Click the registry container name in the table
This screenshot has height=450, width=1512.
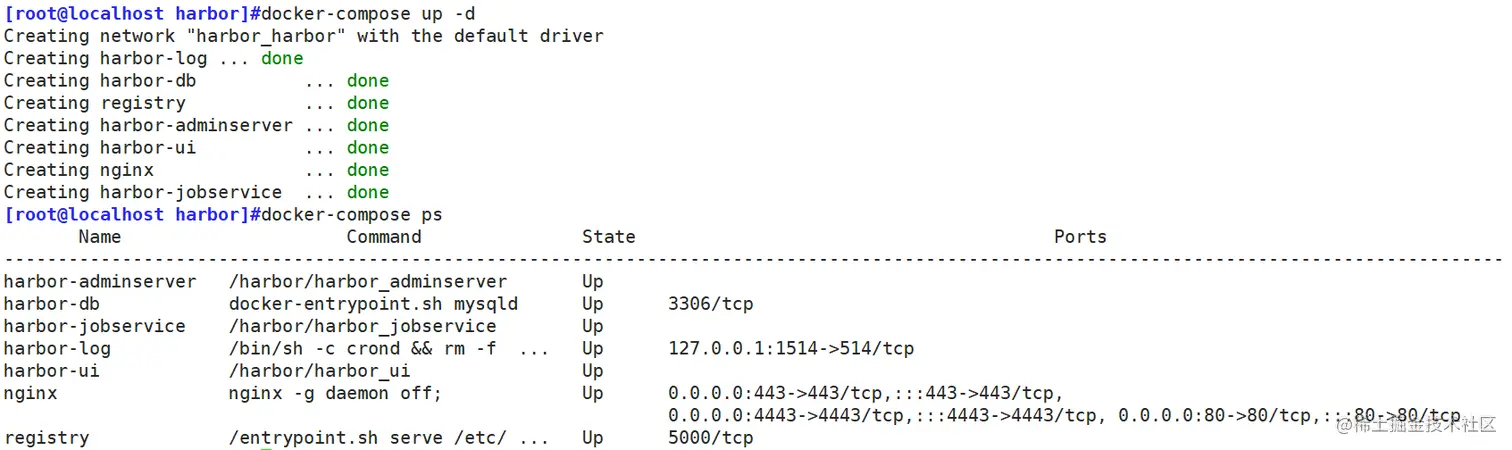click(x=47, y=438)
